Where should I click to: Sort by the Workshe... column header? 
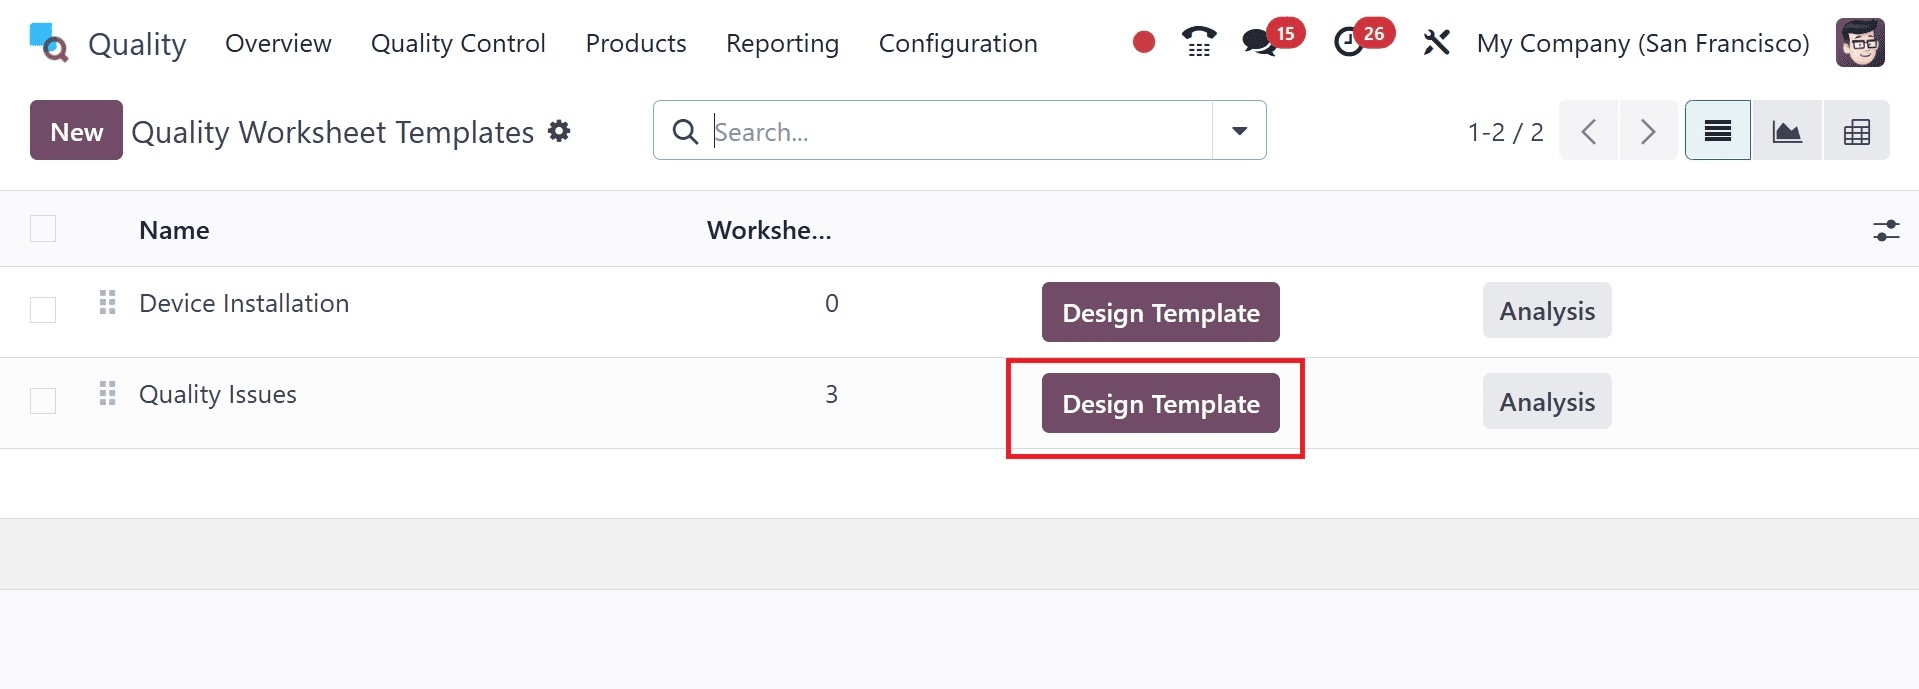tap(769, 230)
